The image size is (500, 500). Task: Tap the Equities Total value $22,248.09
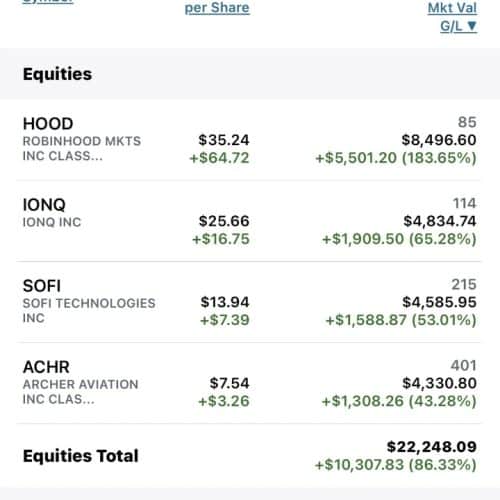[x=432, y=447]
